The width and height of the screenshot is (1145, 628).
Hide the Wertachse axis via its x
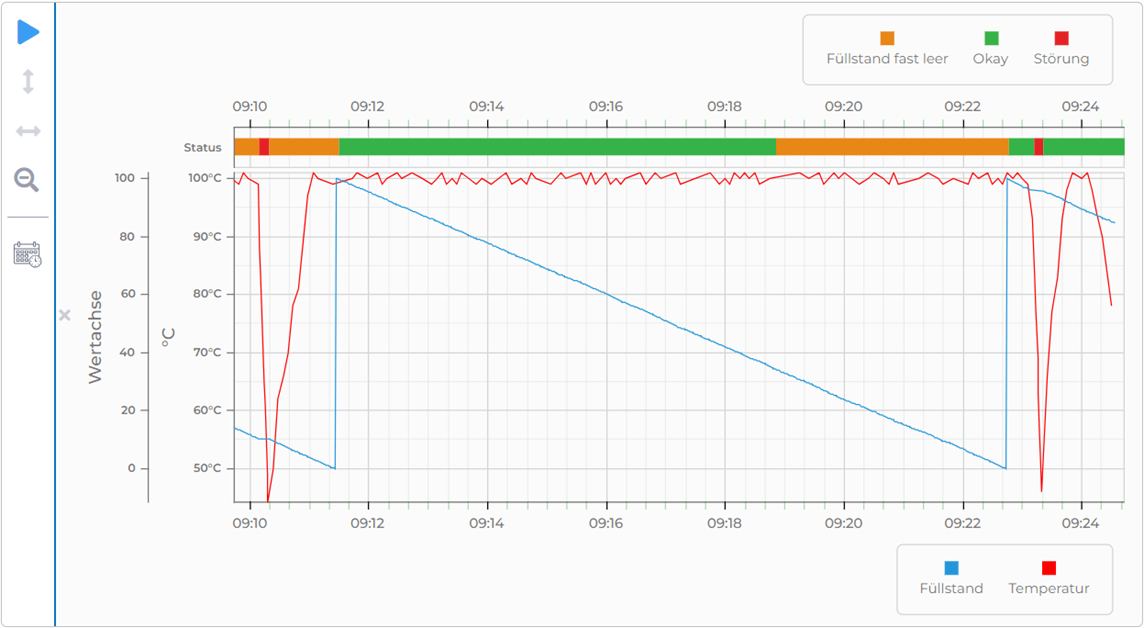click(x=65, y=314)
